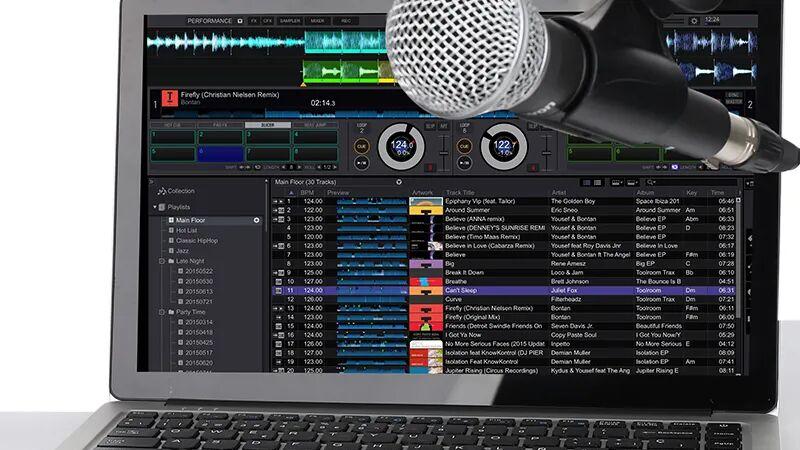This screenshot has height=450, width=800.
Task: Open the settings gear icon
Action: [694, 21]
